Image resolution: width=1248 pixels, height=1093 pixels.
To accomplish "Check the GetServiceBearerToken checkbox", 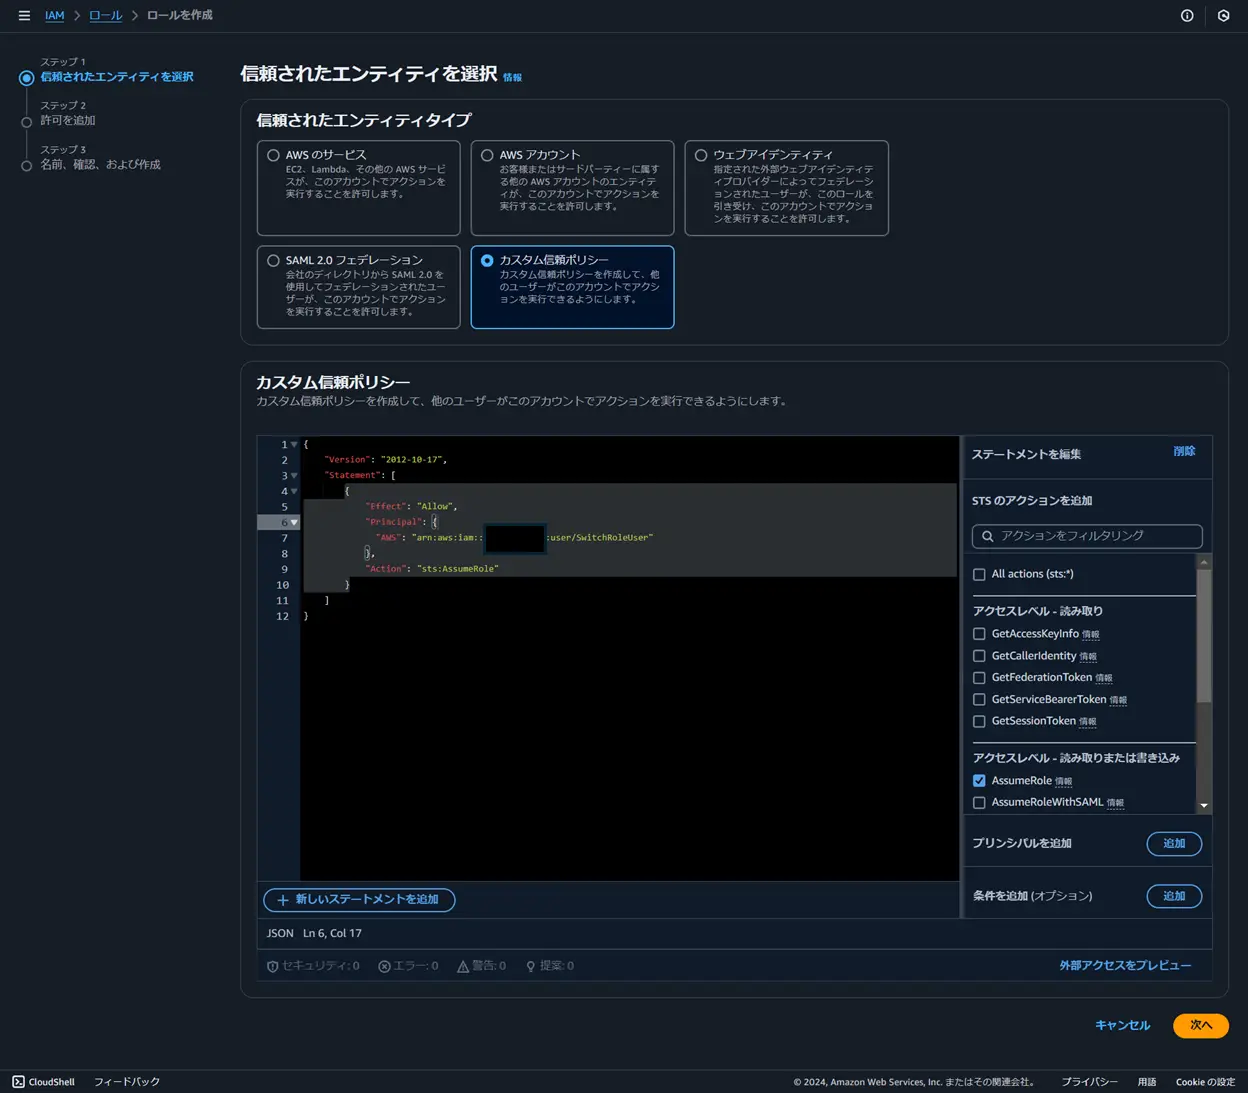I will coord(979,700).
